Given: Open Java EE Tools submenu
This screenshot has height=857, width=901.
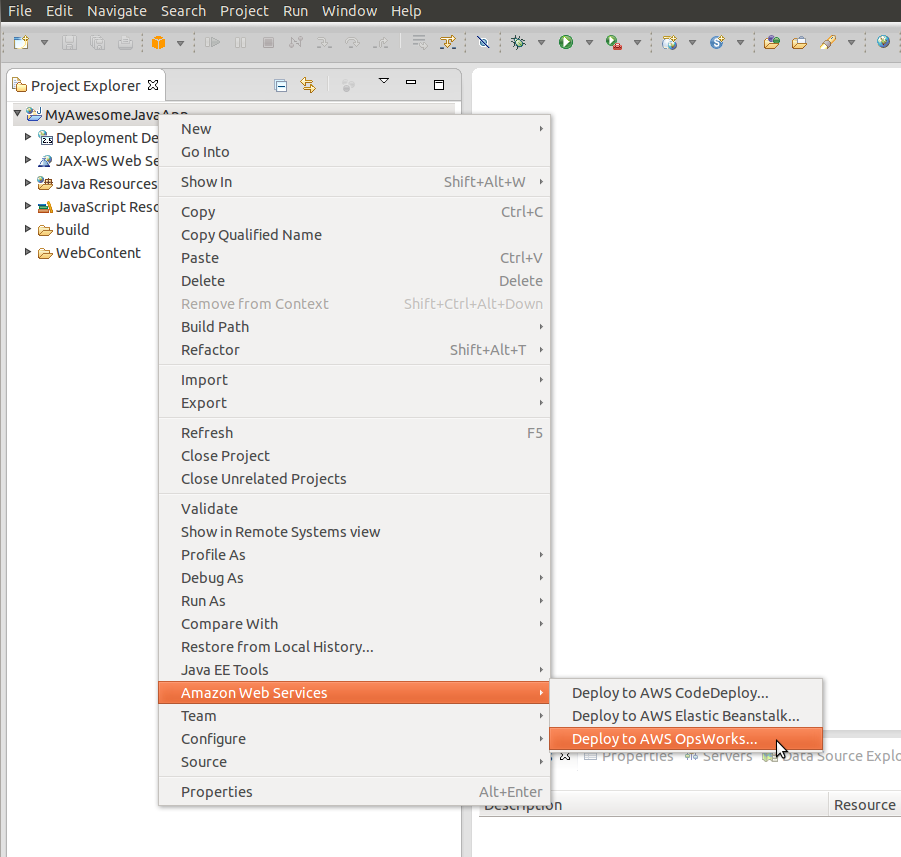Looking at the screenshot, I should tap(354, 670).
